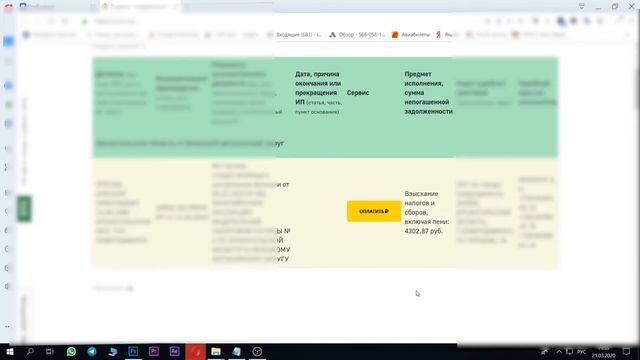Open After Effects from the taskbar

(x=174, y=351)
